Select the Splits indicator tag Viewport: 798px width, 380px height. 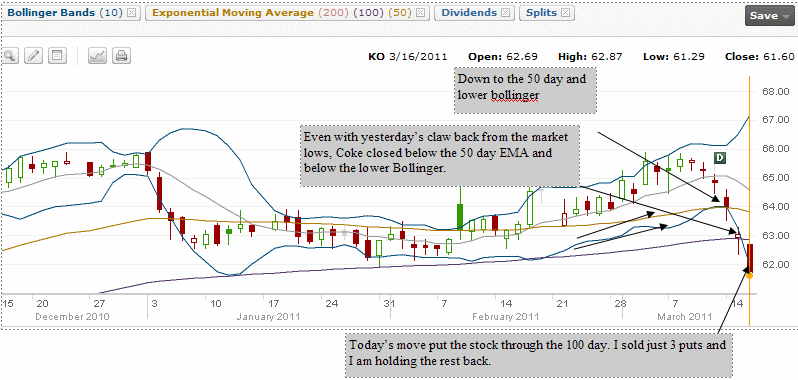(x=542, y=13)
